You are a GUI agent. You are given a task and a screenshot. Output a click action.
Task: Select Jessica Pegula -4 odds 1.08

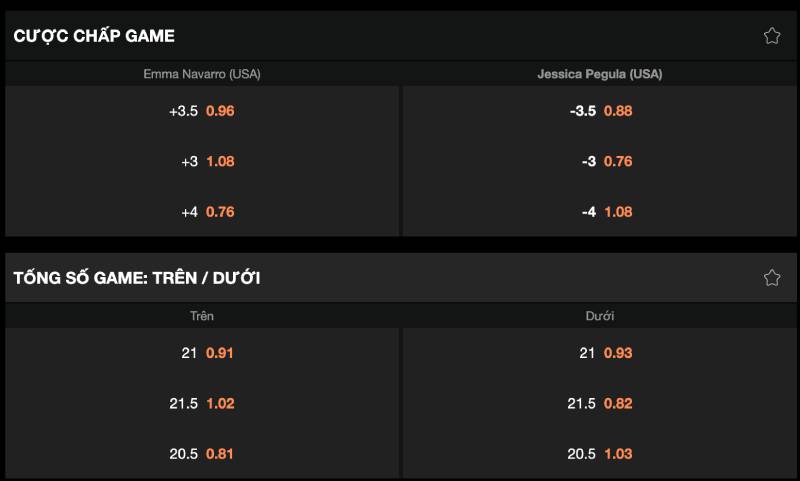(x=600, y=212)
